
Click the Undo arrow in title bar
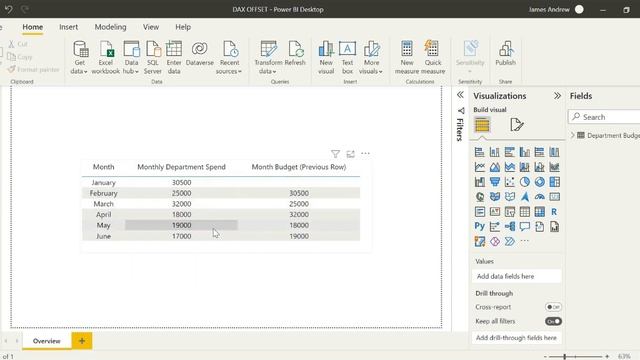click(8, 9)
